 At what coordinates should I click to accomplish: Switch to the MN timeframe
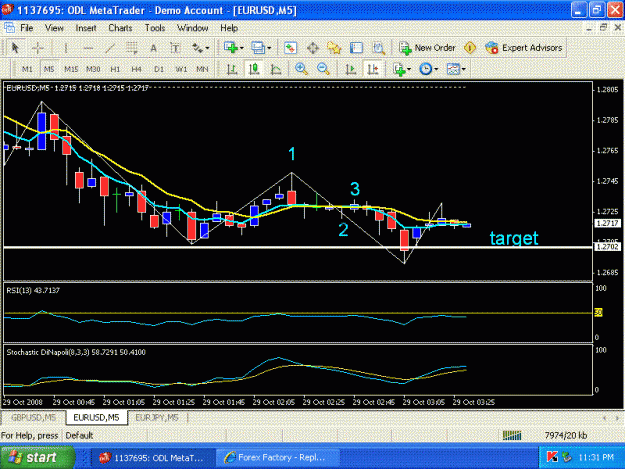(202, 69)
